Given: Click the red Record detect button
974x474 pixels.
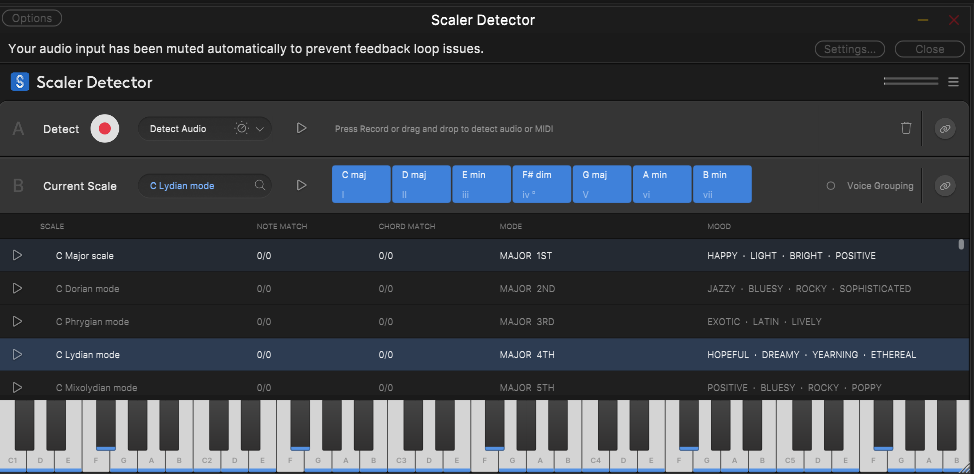Looking at the screenshot, I should click(105, 128).
